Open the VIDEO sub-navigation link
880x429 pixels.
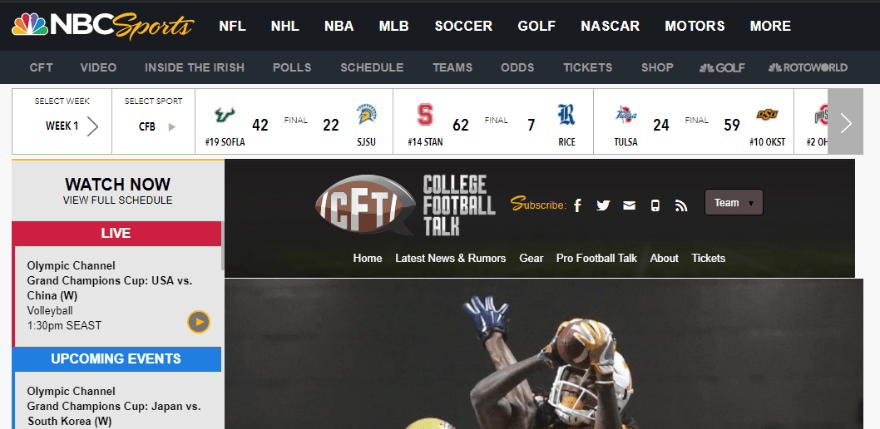pos(98,68)
